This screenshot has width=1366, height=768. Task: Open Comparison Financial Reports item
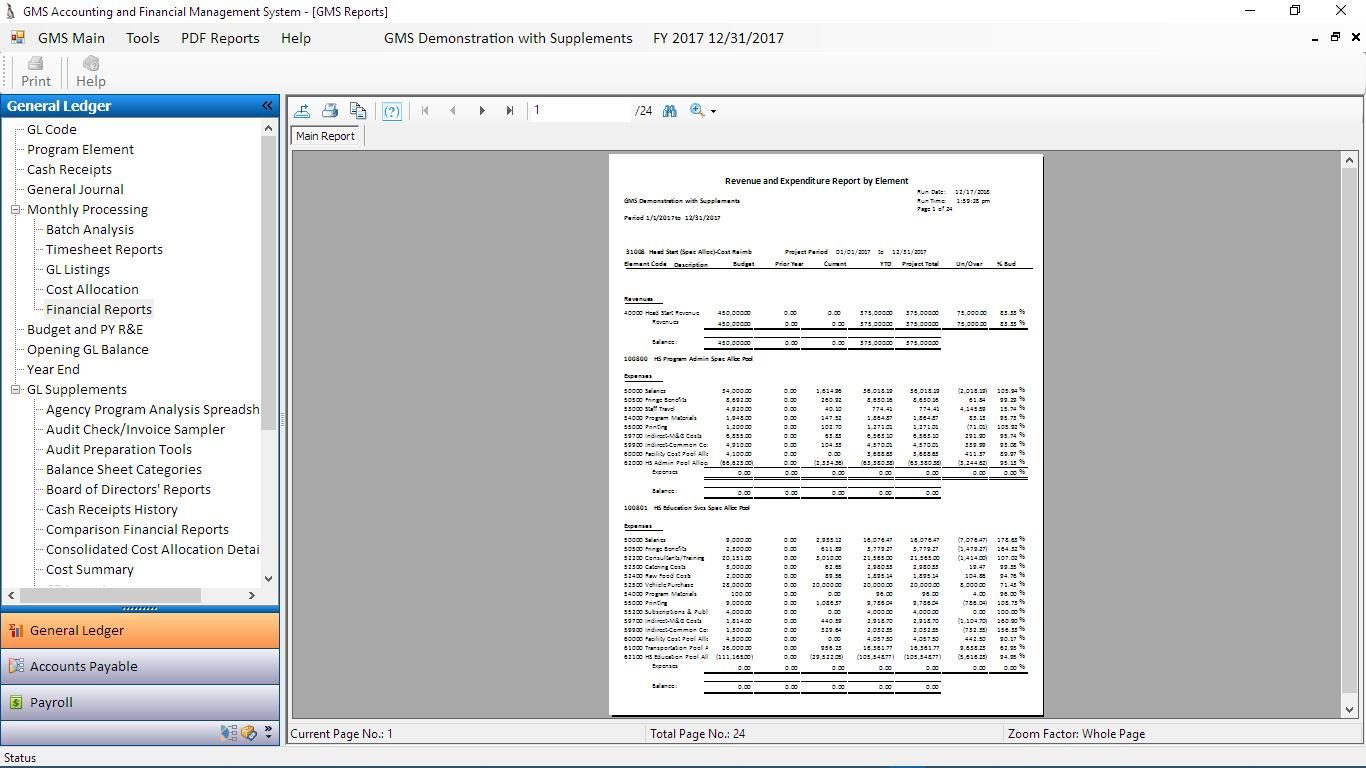(x=137, y=529)
